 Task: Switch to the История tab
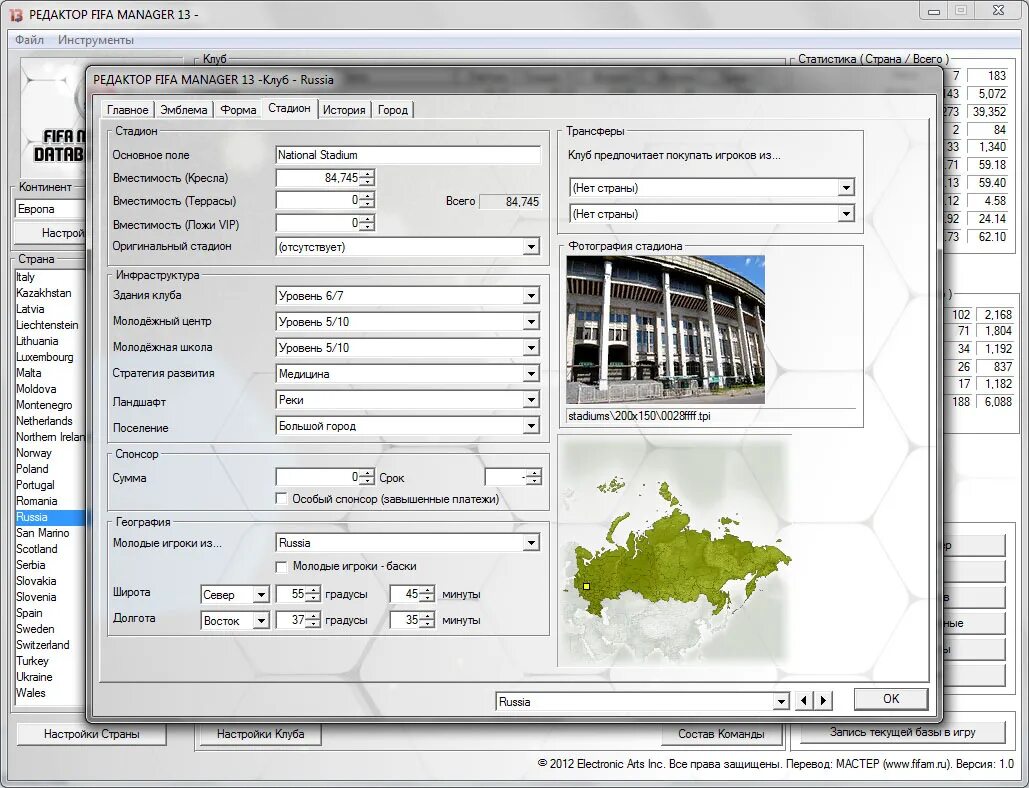coord(344,110)
